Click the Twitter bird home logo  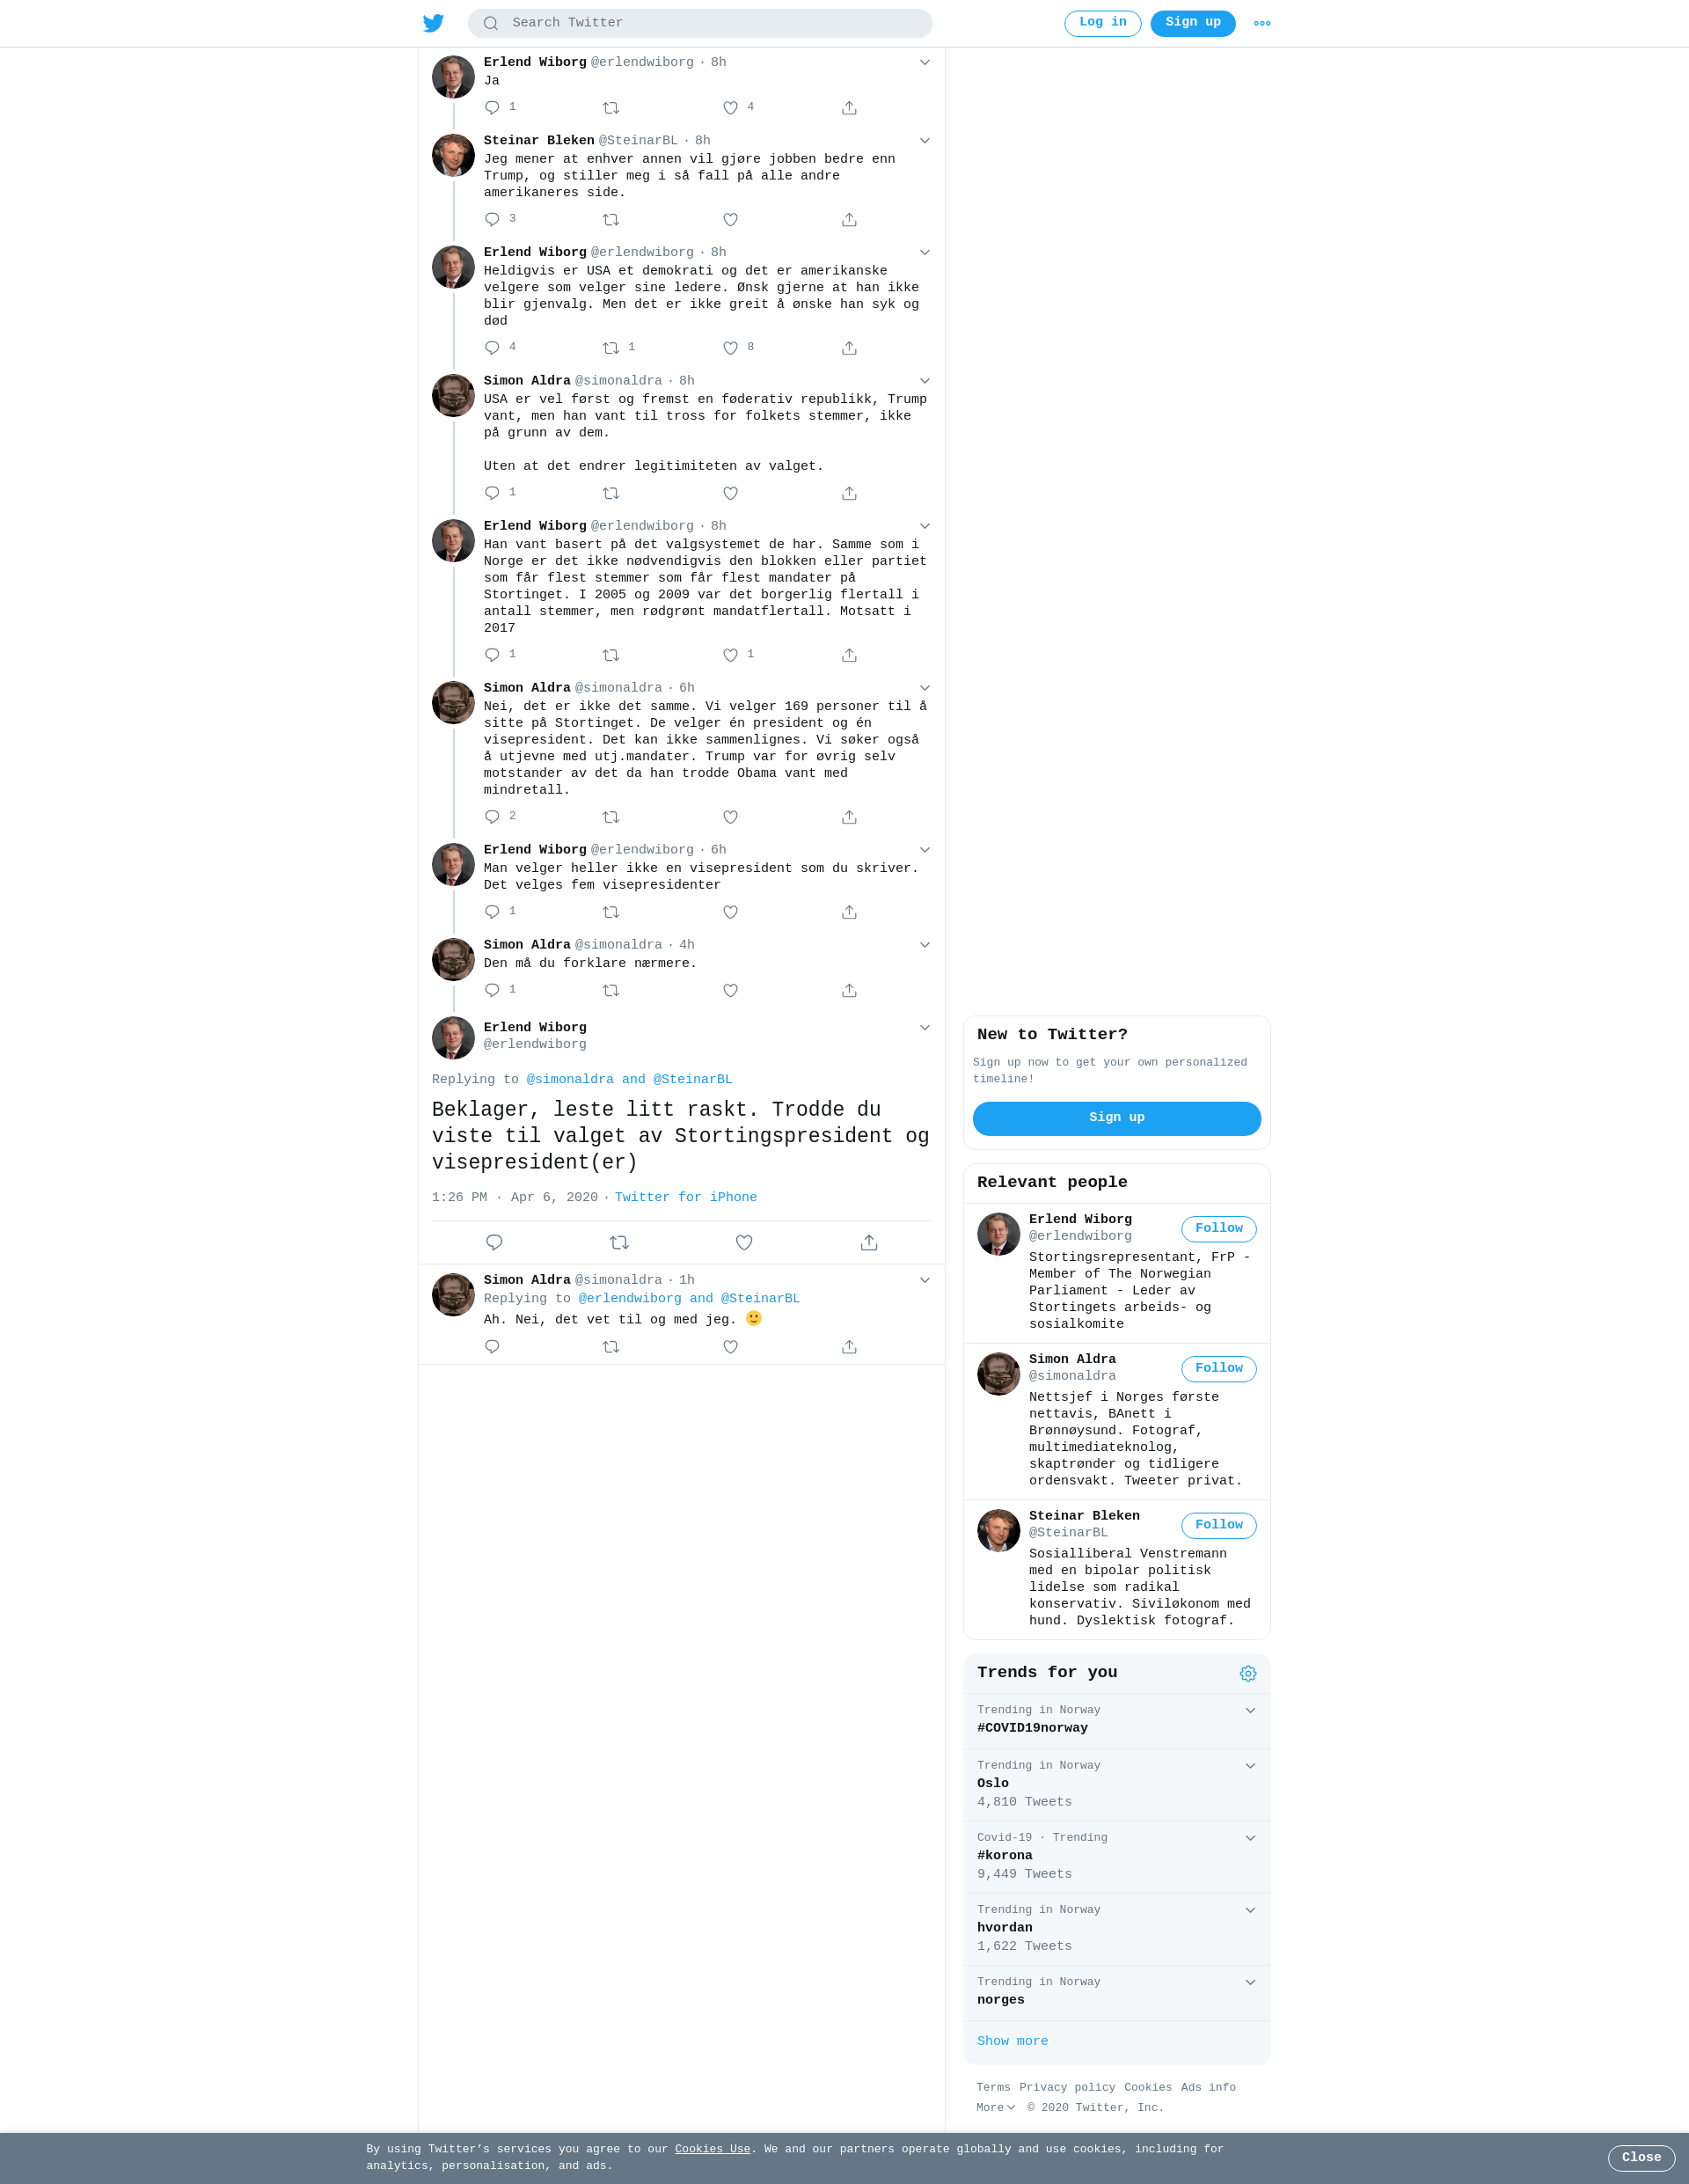click(433, 23)
